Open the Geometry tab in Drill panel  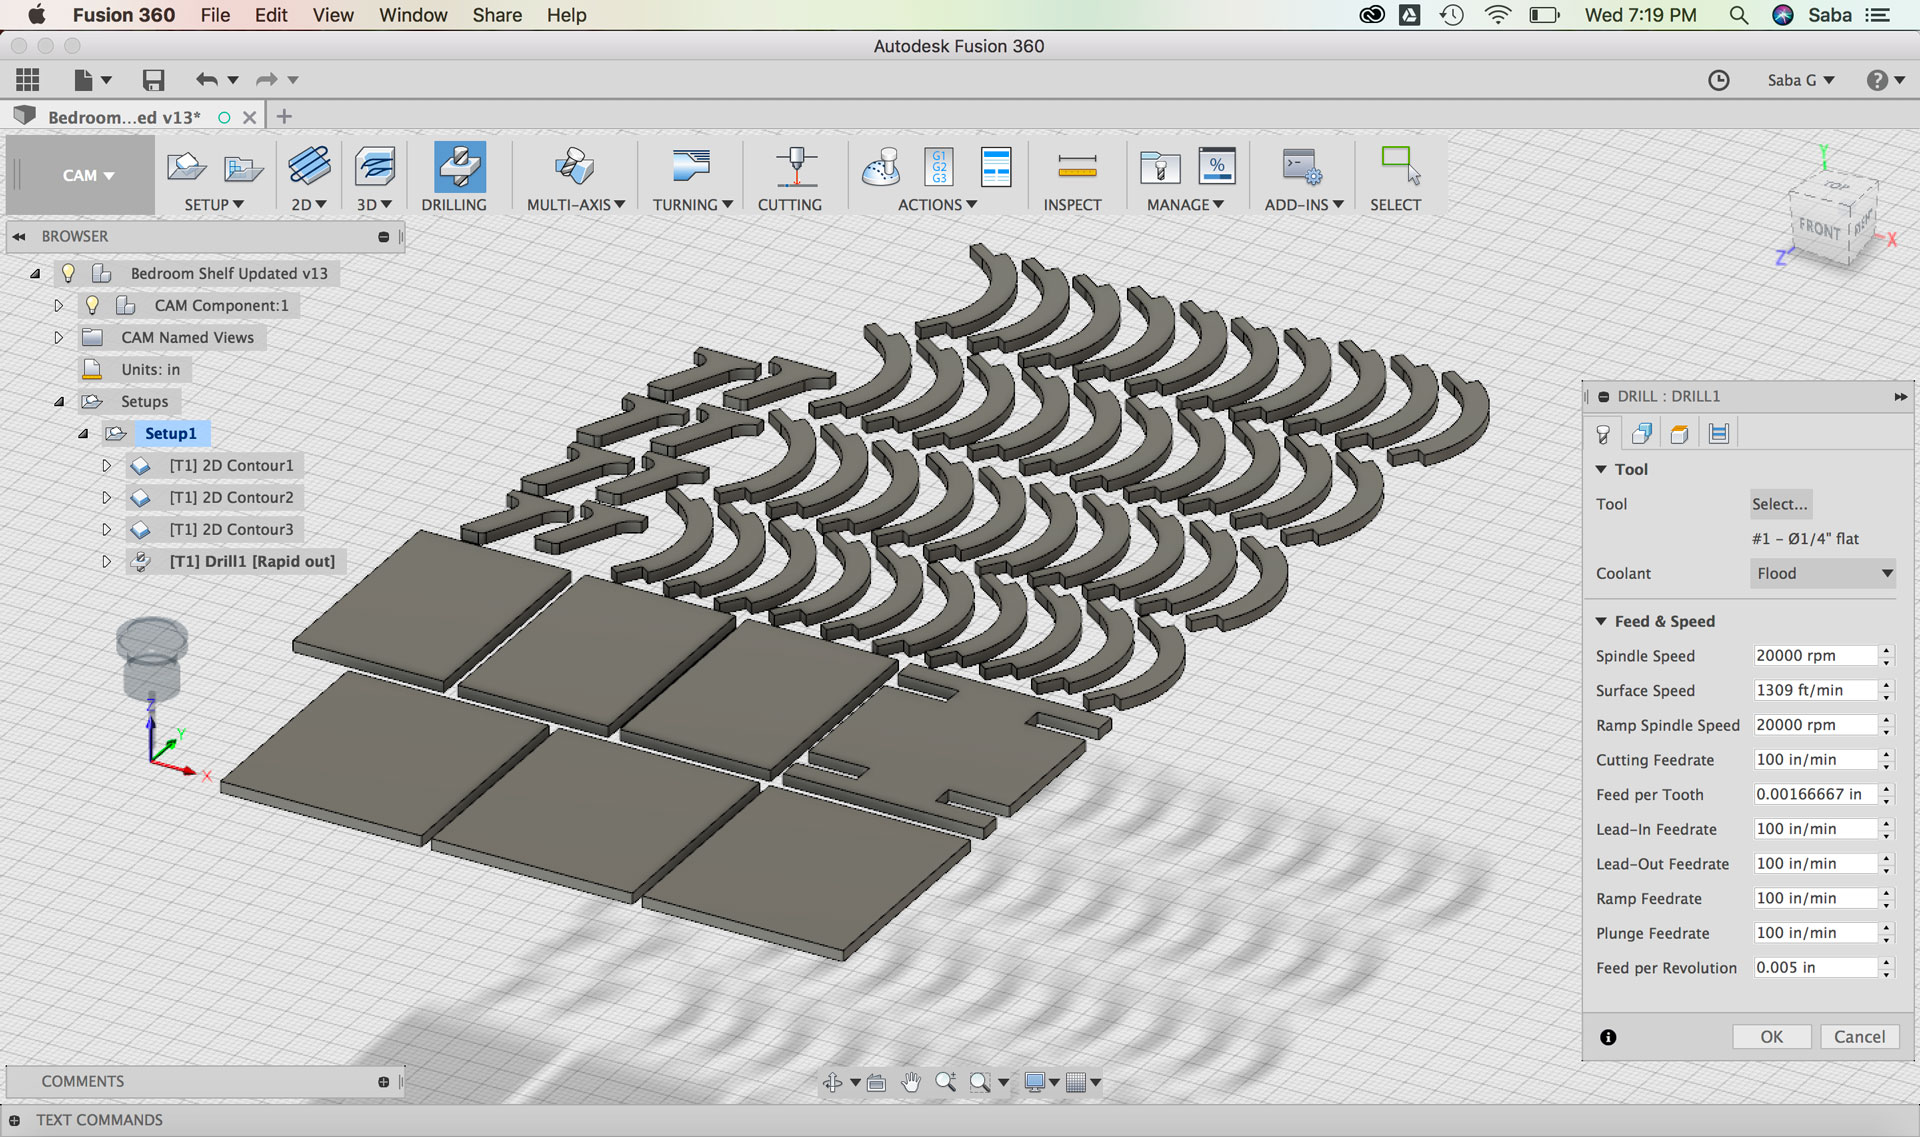point(1641,433)
